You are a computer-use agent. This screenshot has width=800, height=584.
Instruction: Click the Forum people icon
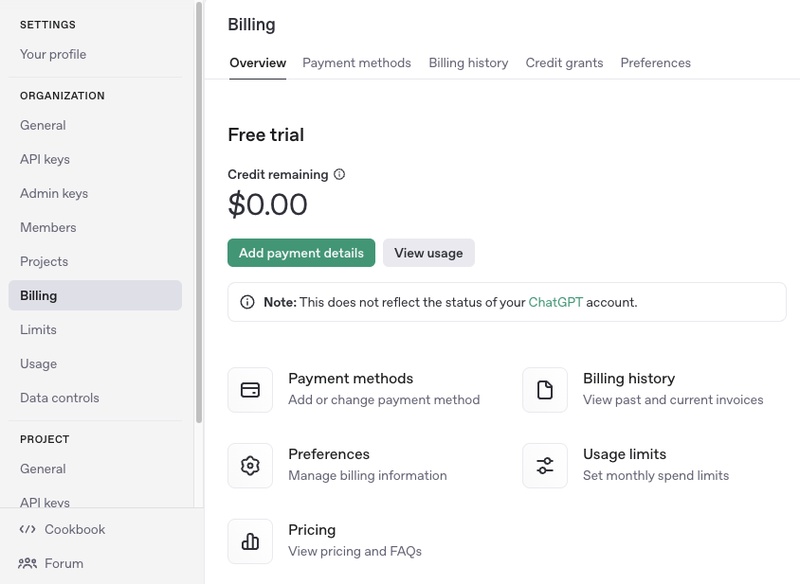pyautogui.click(x=28, y=564)
